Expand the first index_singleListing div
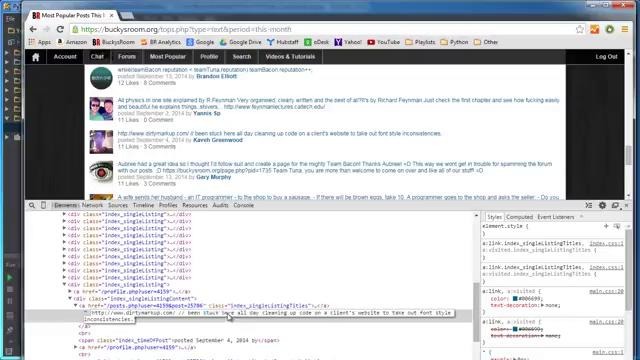Viewport: 640px width, 360px height. pos(64,214)
